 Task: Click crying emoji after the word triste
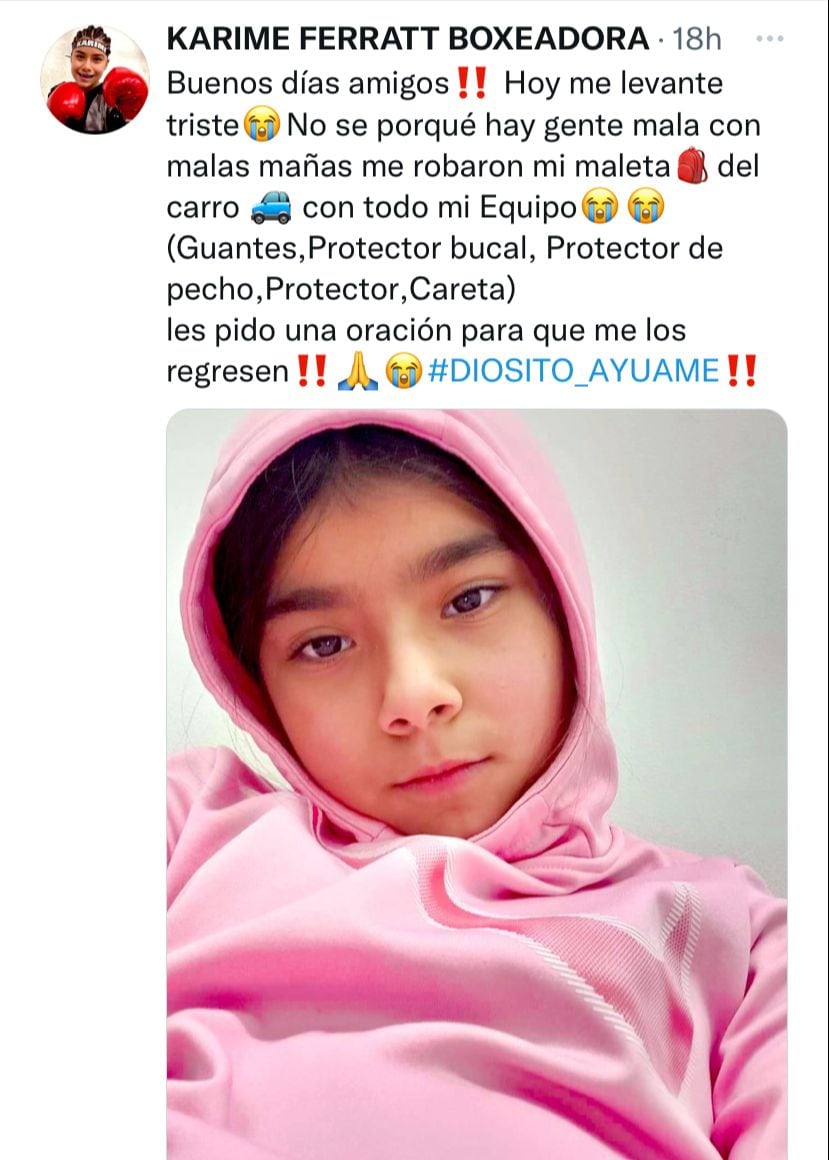(x=262, y=125)
